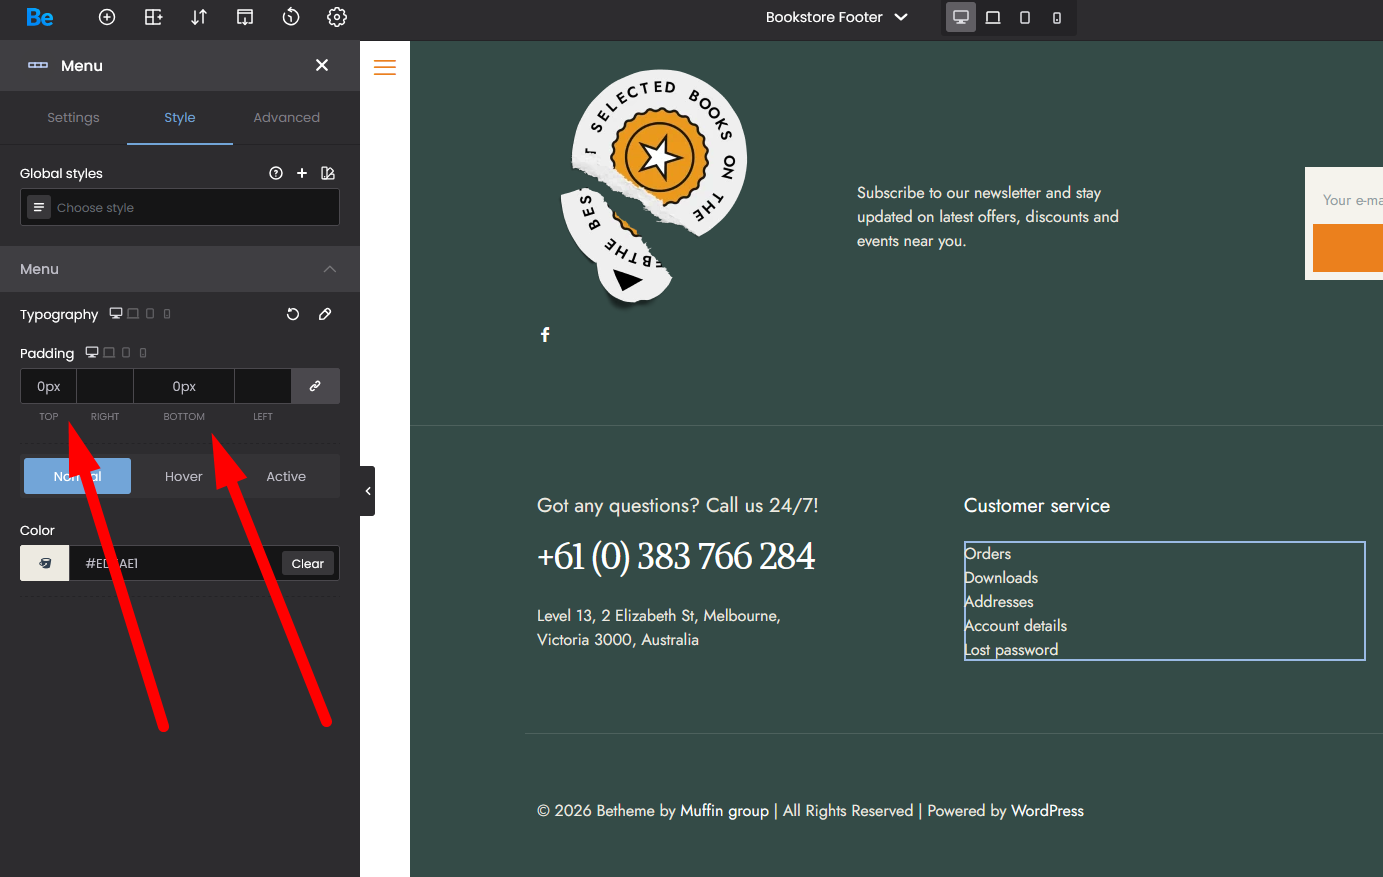Viewport: 1383px width, 877px height.
Task: Switch to the Settings tab
Action: coord(73,117)
